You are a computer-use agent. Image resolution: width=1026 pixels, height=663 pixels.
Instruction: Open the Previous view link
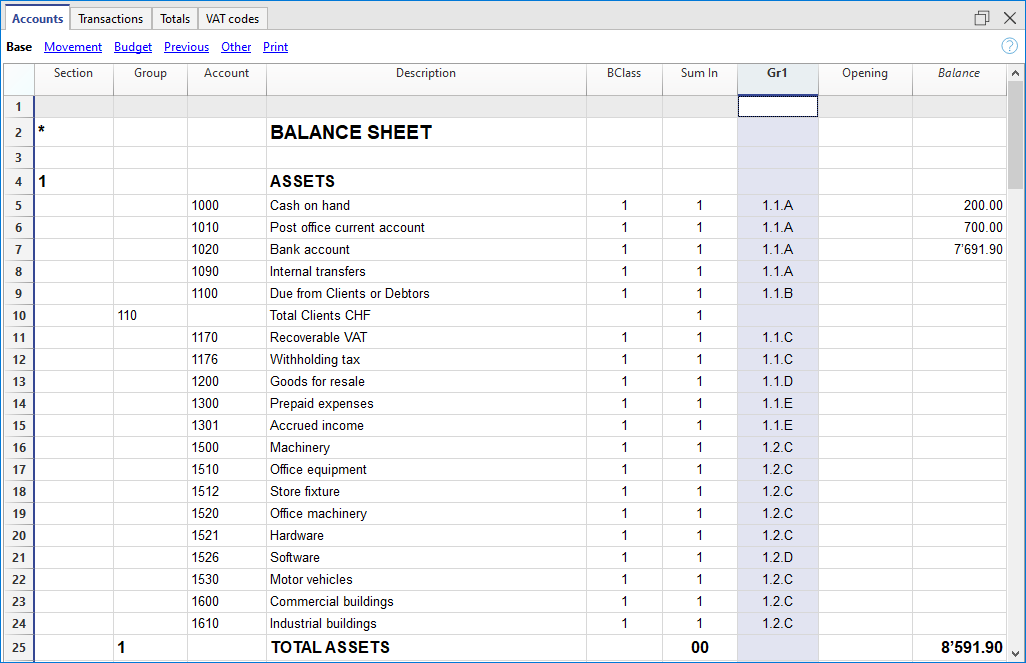pos(186,47)
